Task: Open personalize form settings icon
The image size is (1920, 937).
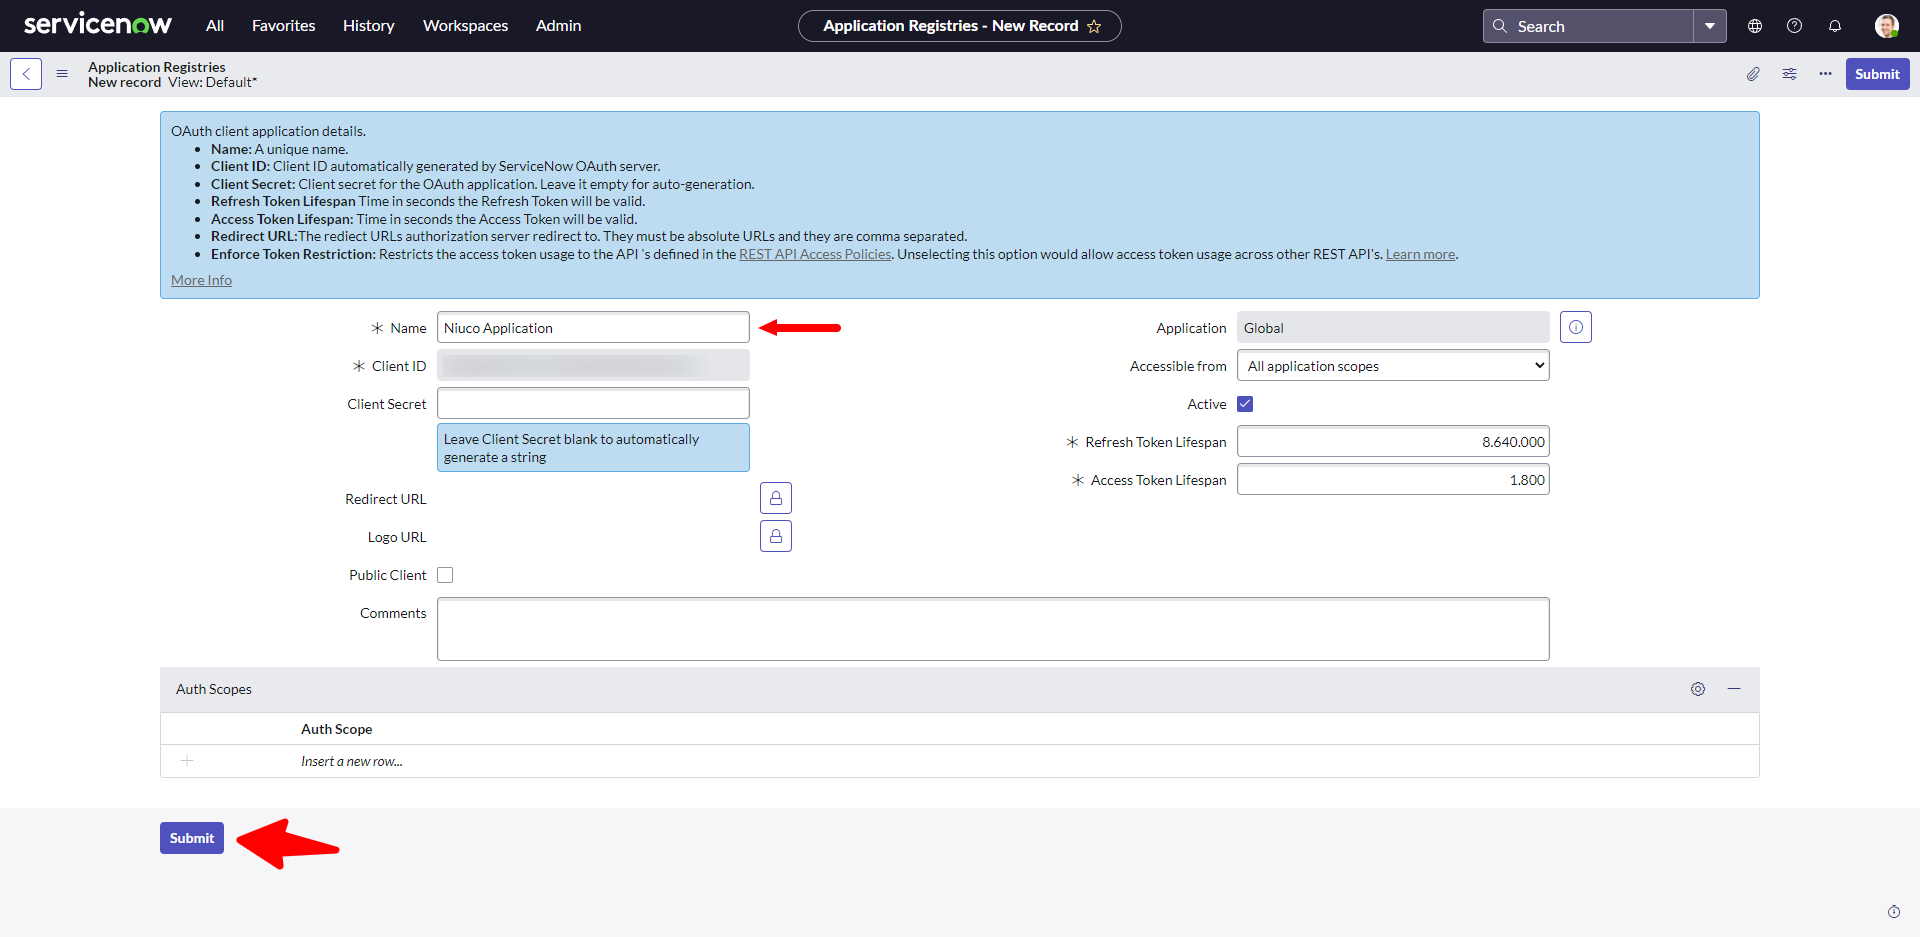Action: pos(1789,74)
